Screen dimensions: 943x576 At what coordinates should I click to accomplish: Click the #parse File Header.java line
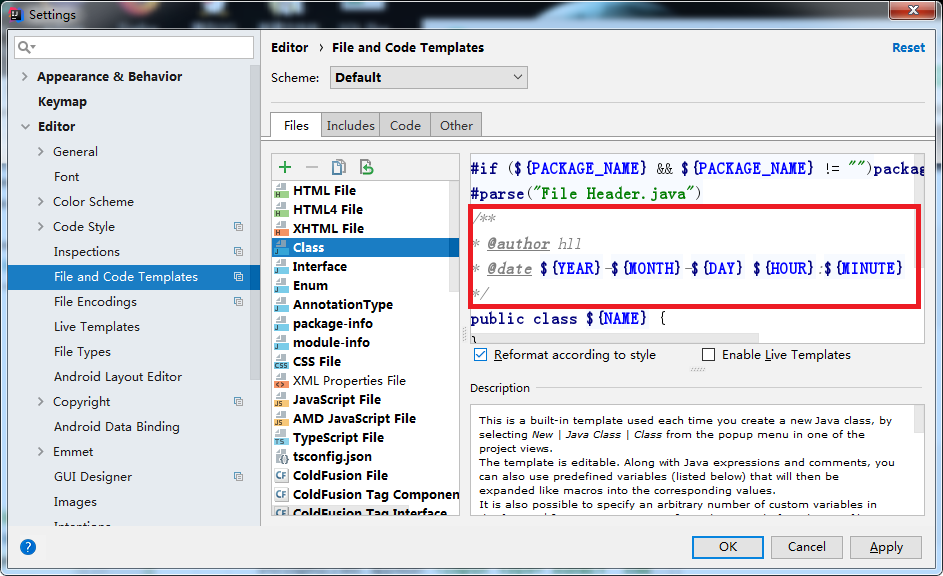(x=586, y=194)
